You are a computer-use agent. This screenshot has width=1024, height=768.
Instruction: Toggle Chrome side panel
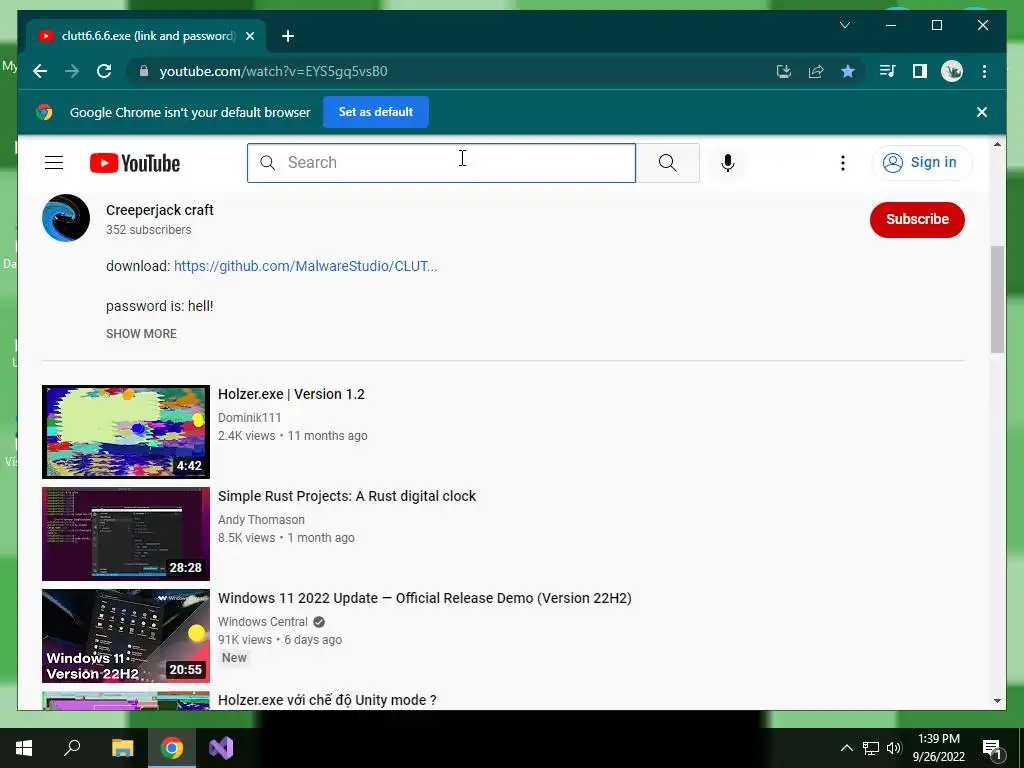tap(920, 71)
